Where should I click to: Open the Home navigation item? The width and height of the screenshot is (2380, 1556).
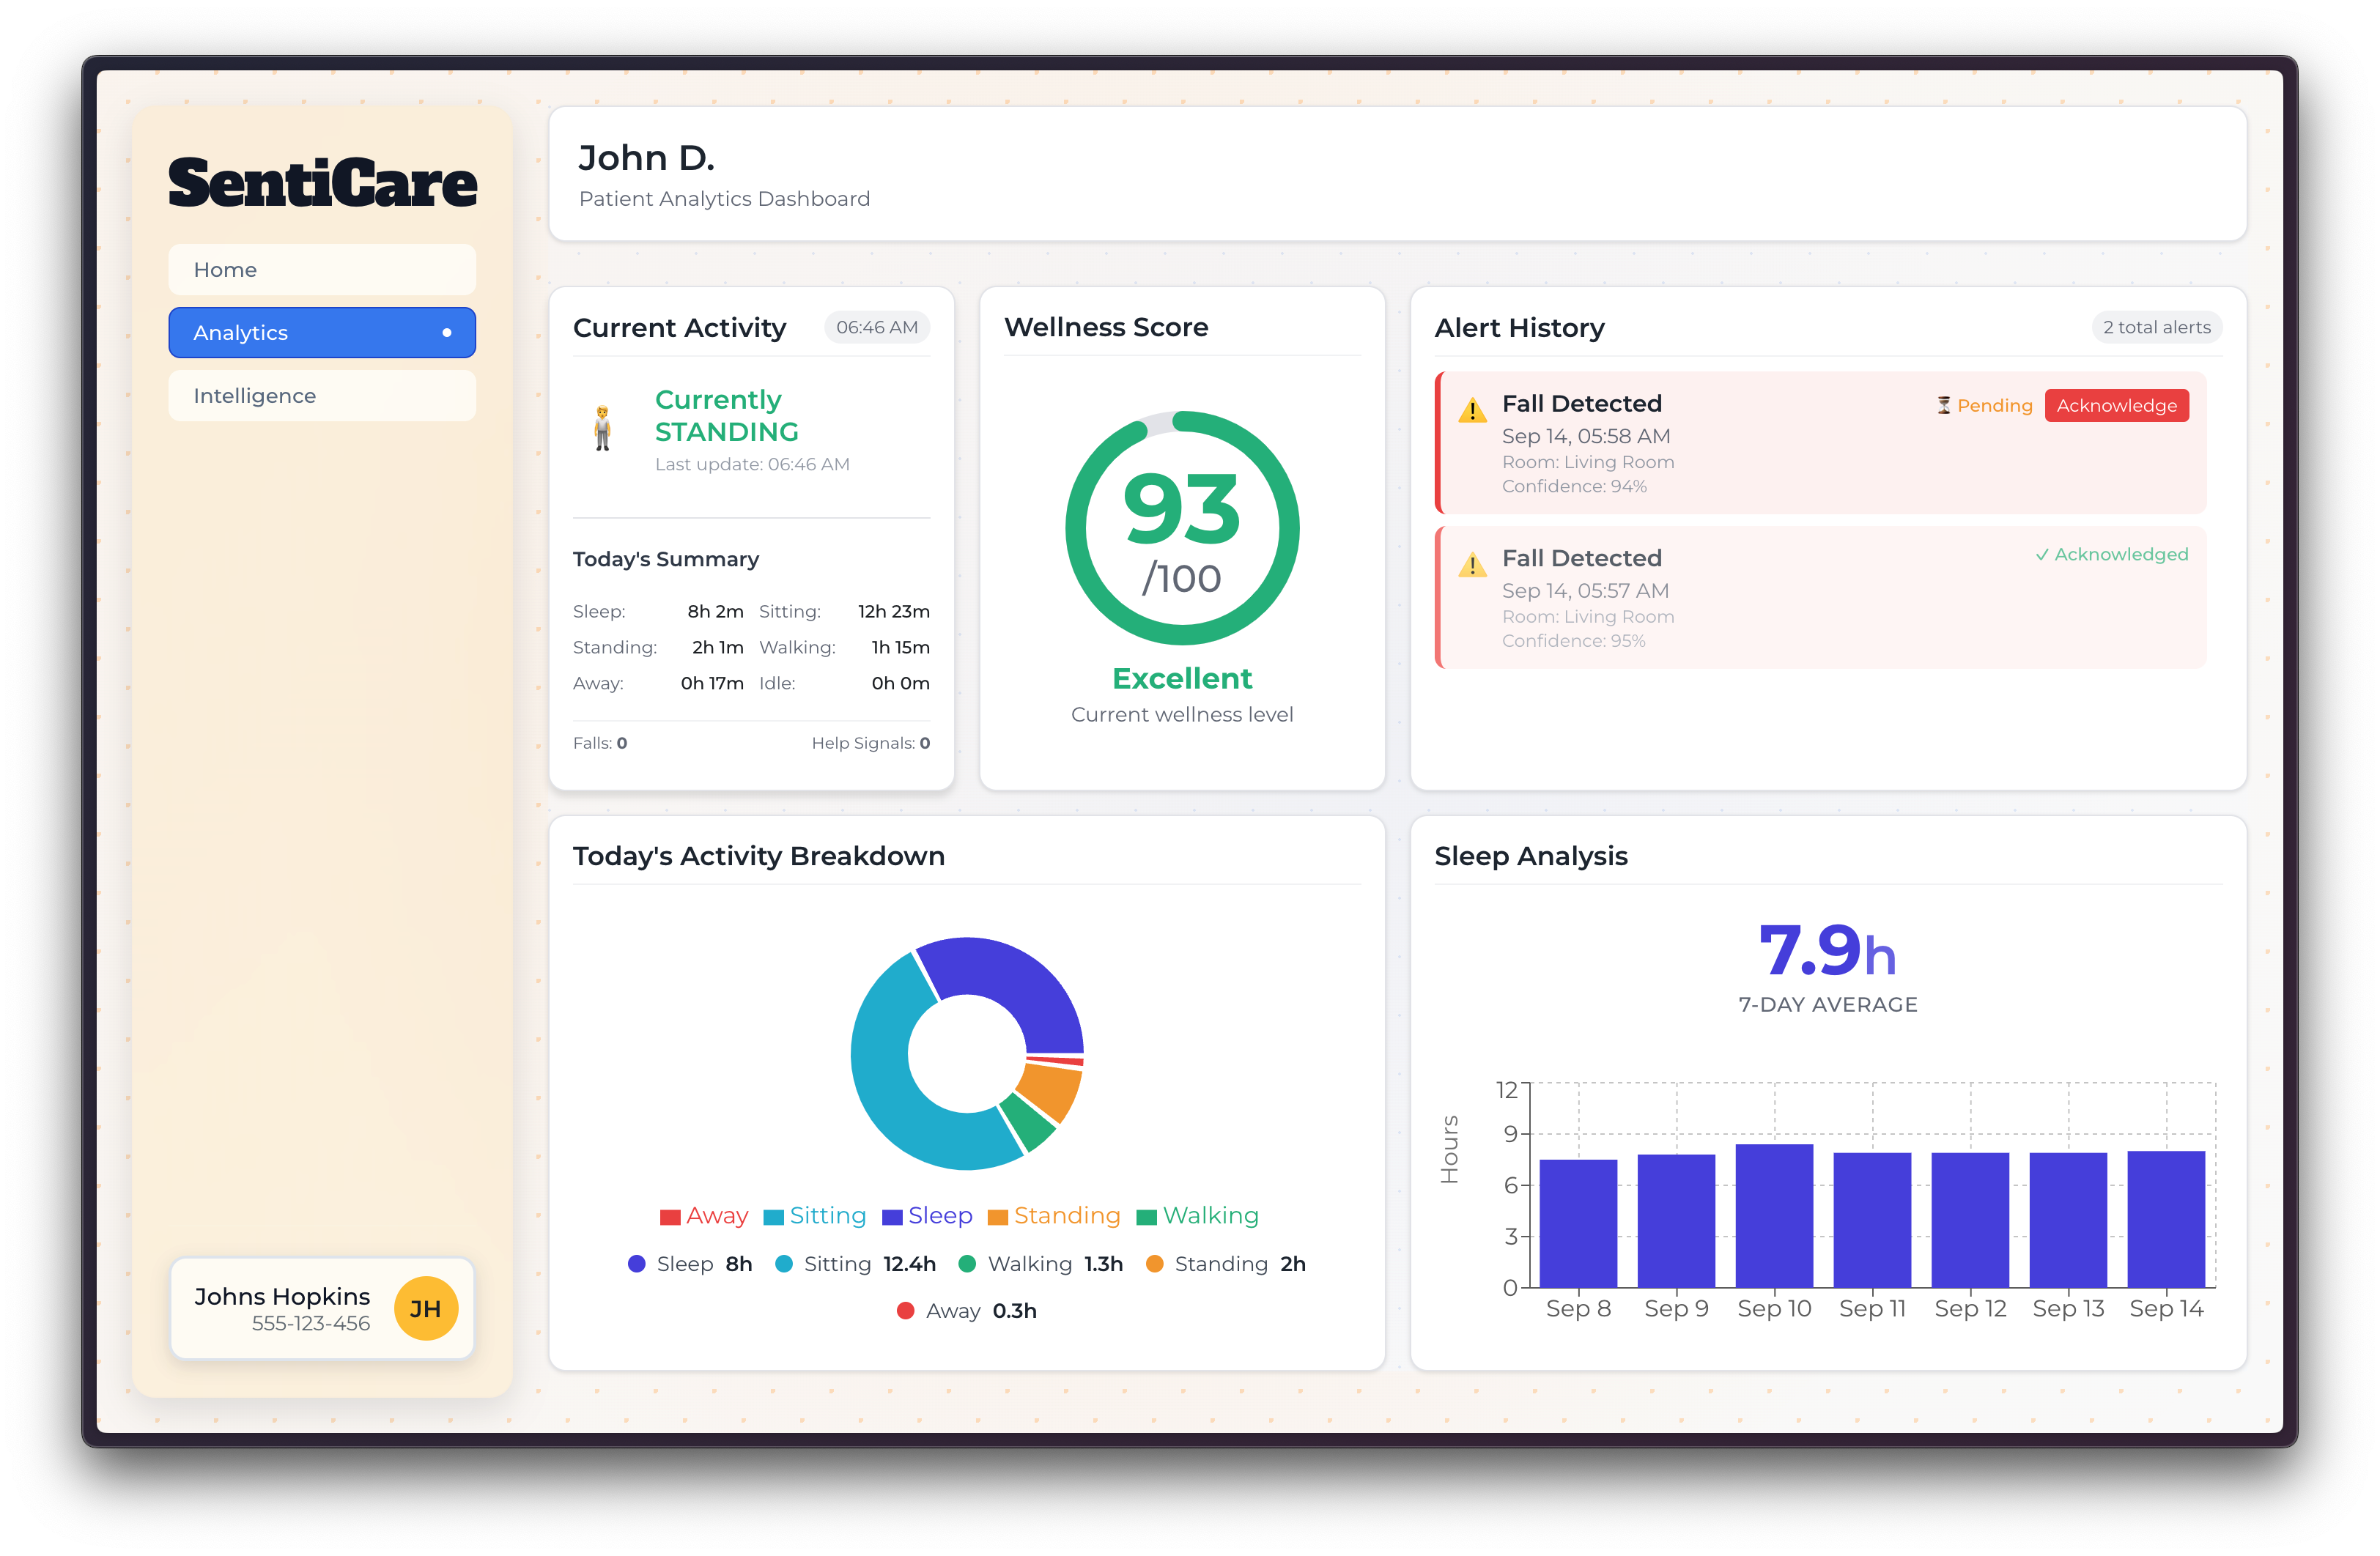(322, 270)
